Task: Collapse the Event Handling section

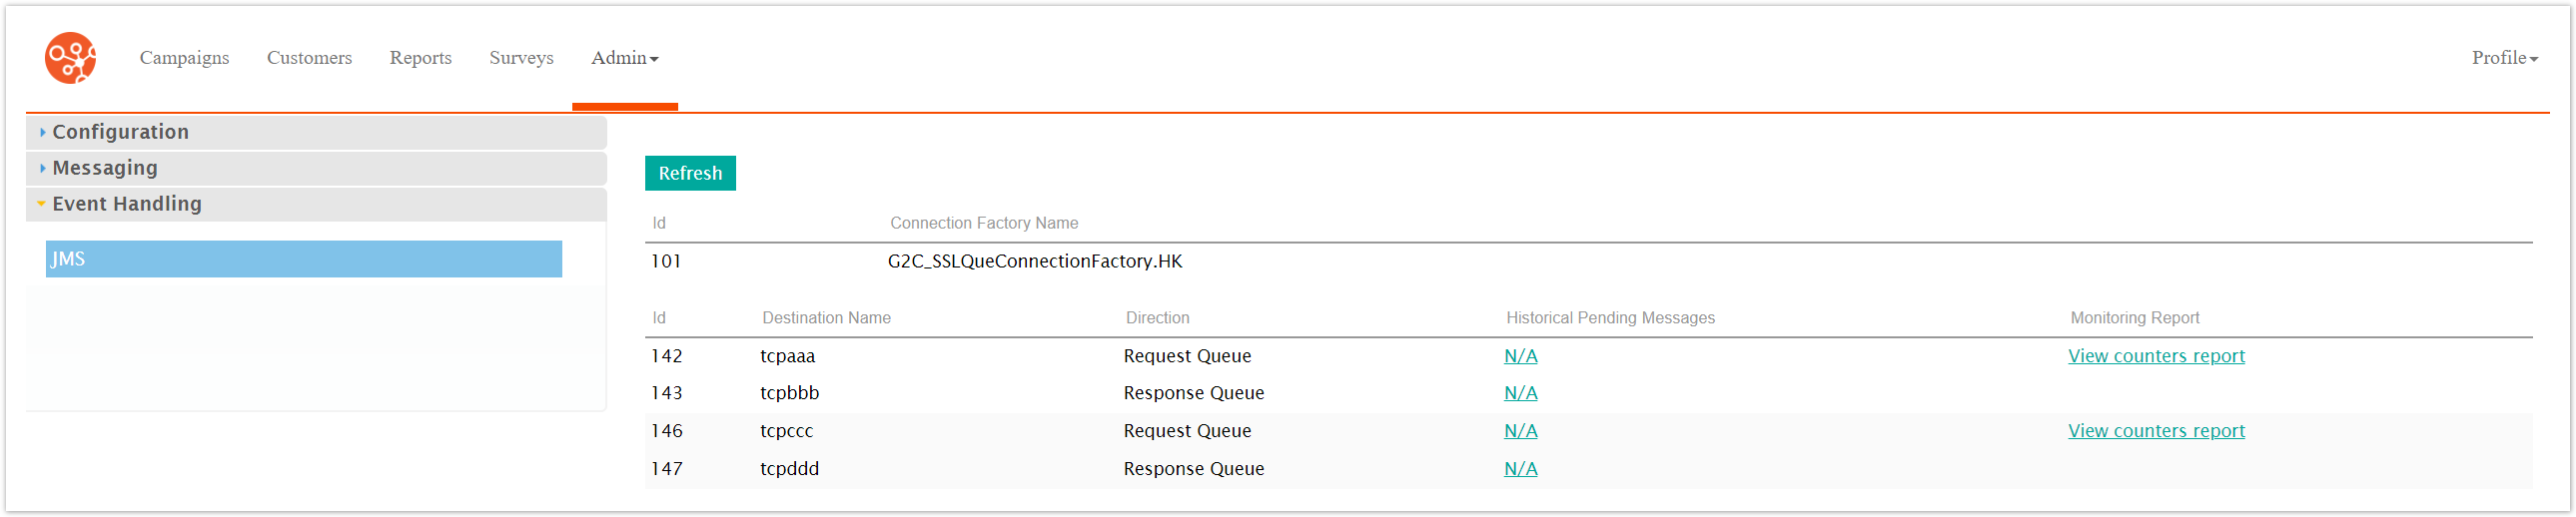Action: (126, 204)
